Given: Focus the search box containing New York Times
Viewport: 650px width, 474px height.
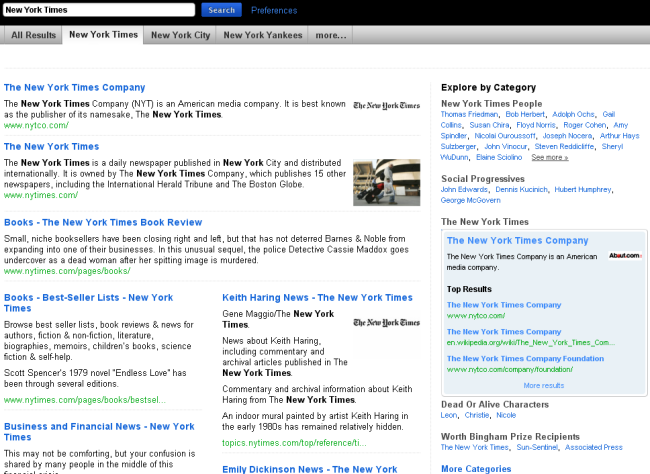Looking at the screenshot, I should pos(99,10).
